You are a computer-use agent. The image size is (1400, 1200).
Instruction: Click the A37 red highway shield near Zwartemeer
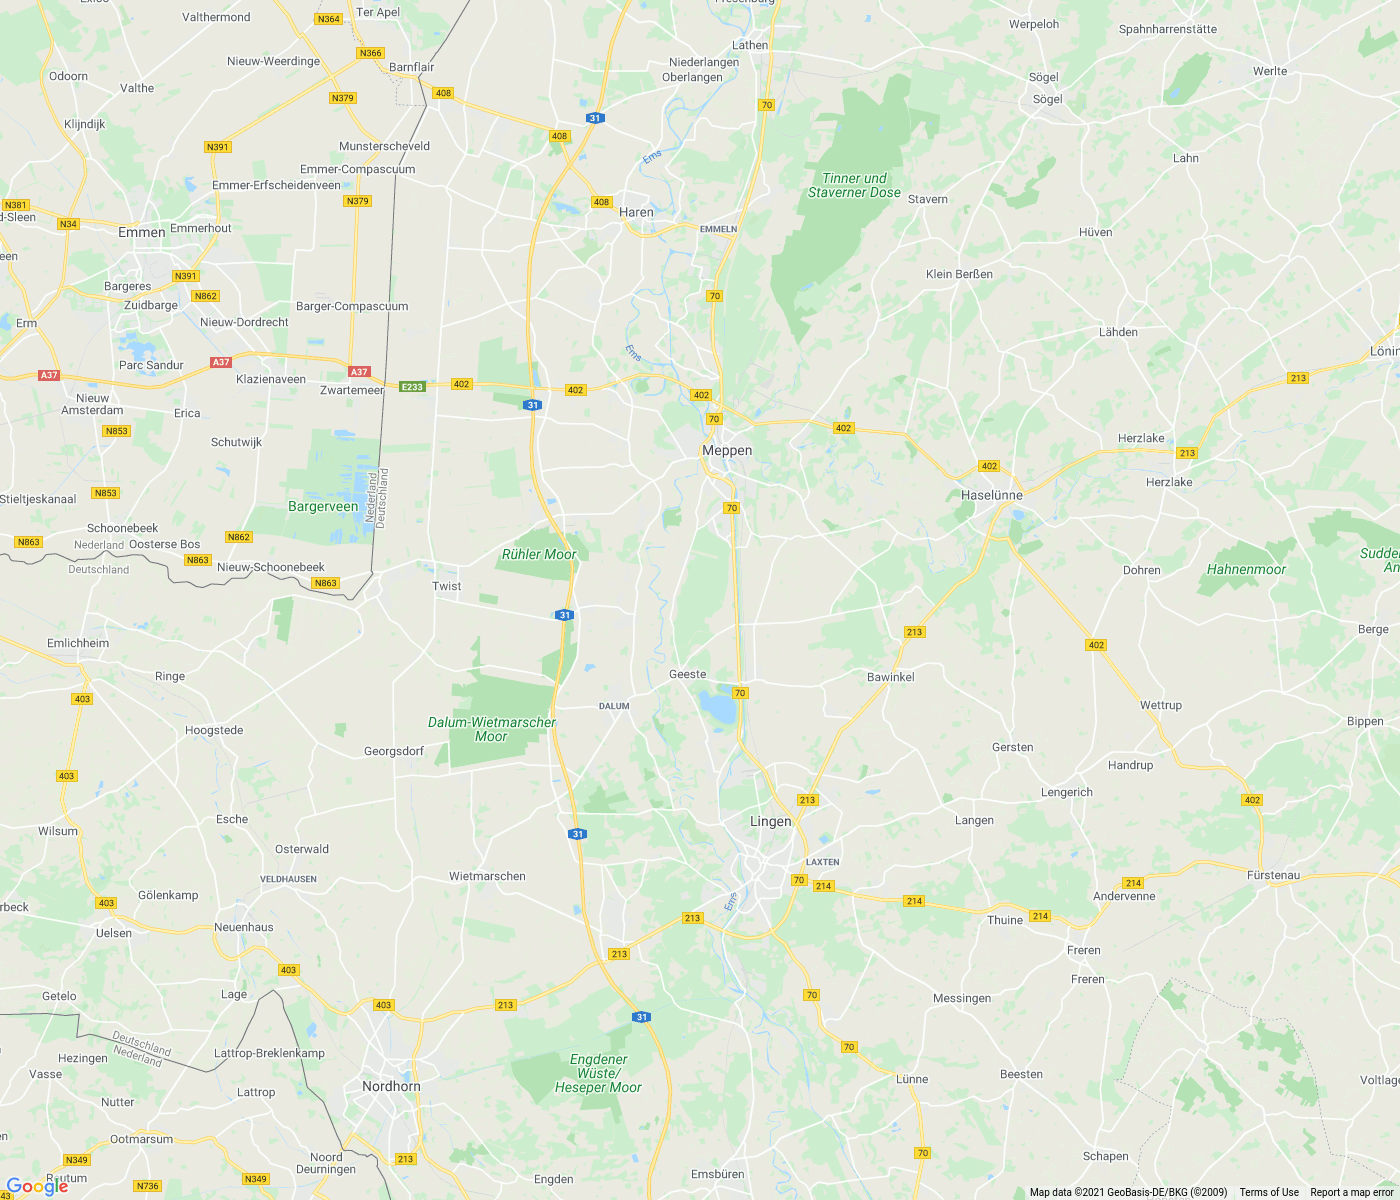[359, 371]
